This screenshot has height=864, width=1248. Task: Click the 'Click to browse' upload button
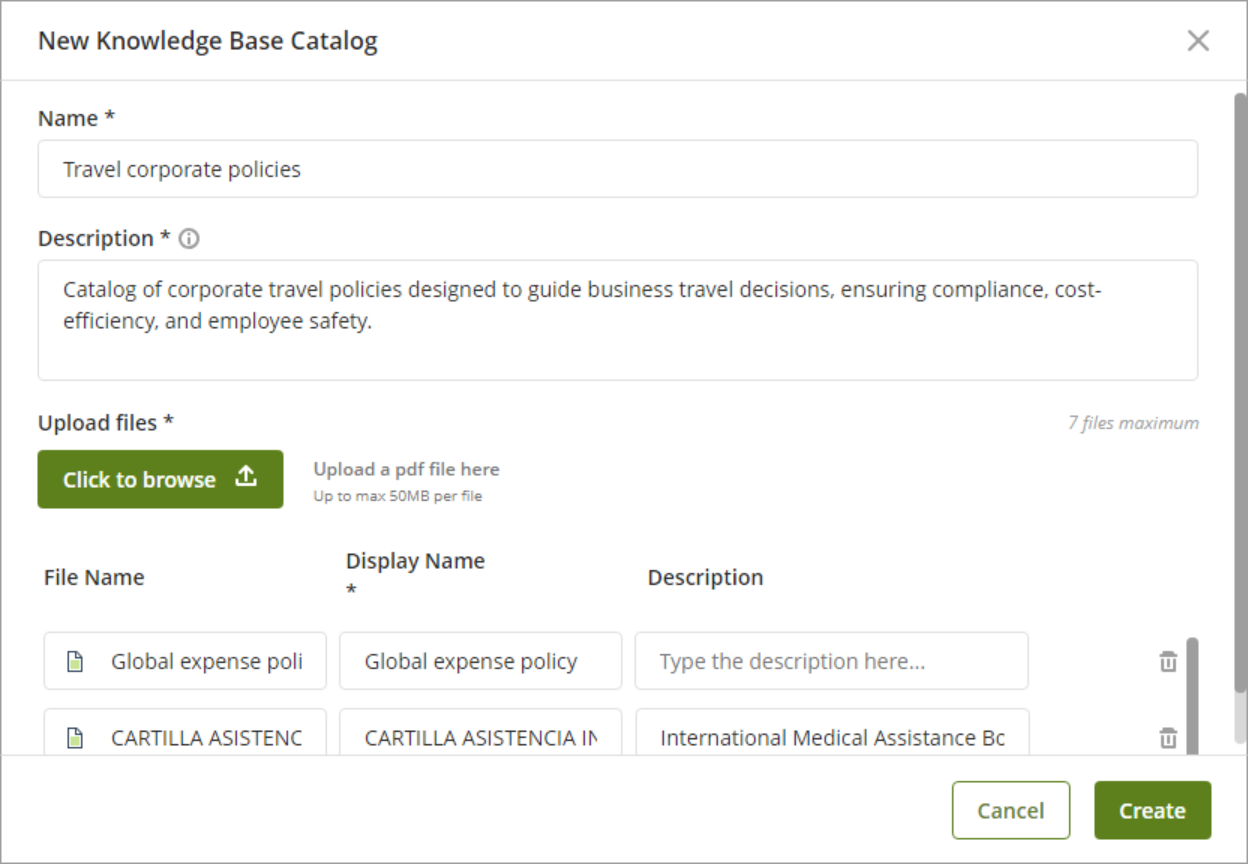(x=160, y=479)
